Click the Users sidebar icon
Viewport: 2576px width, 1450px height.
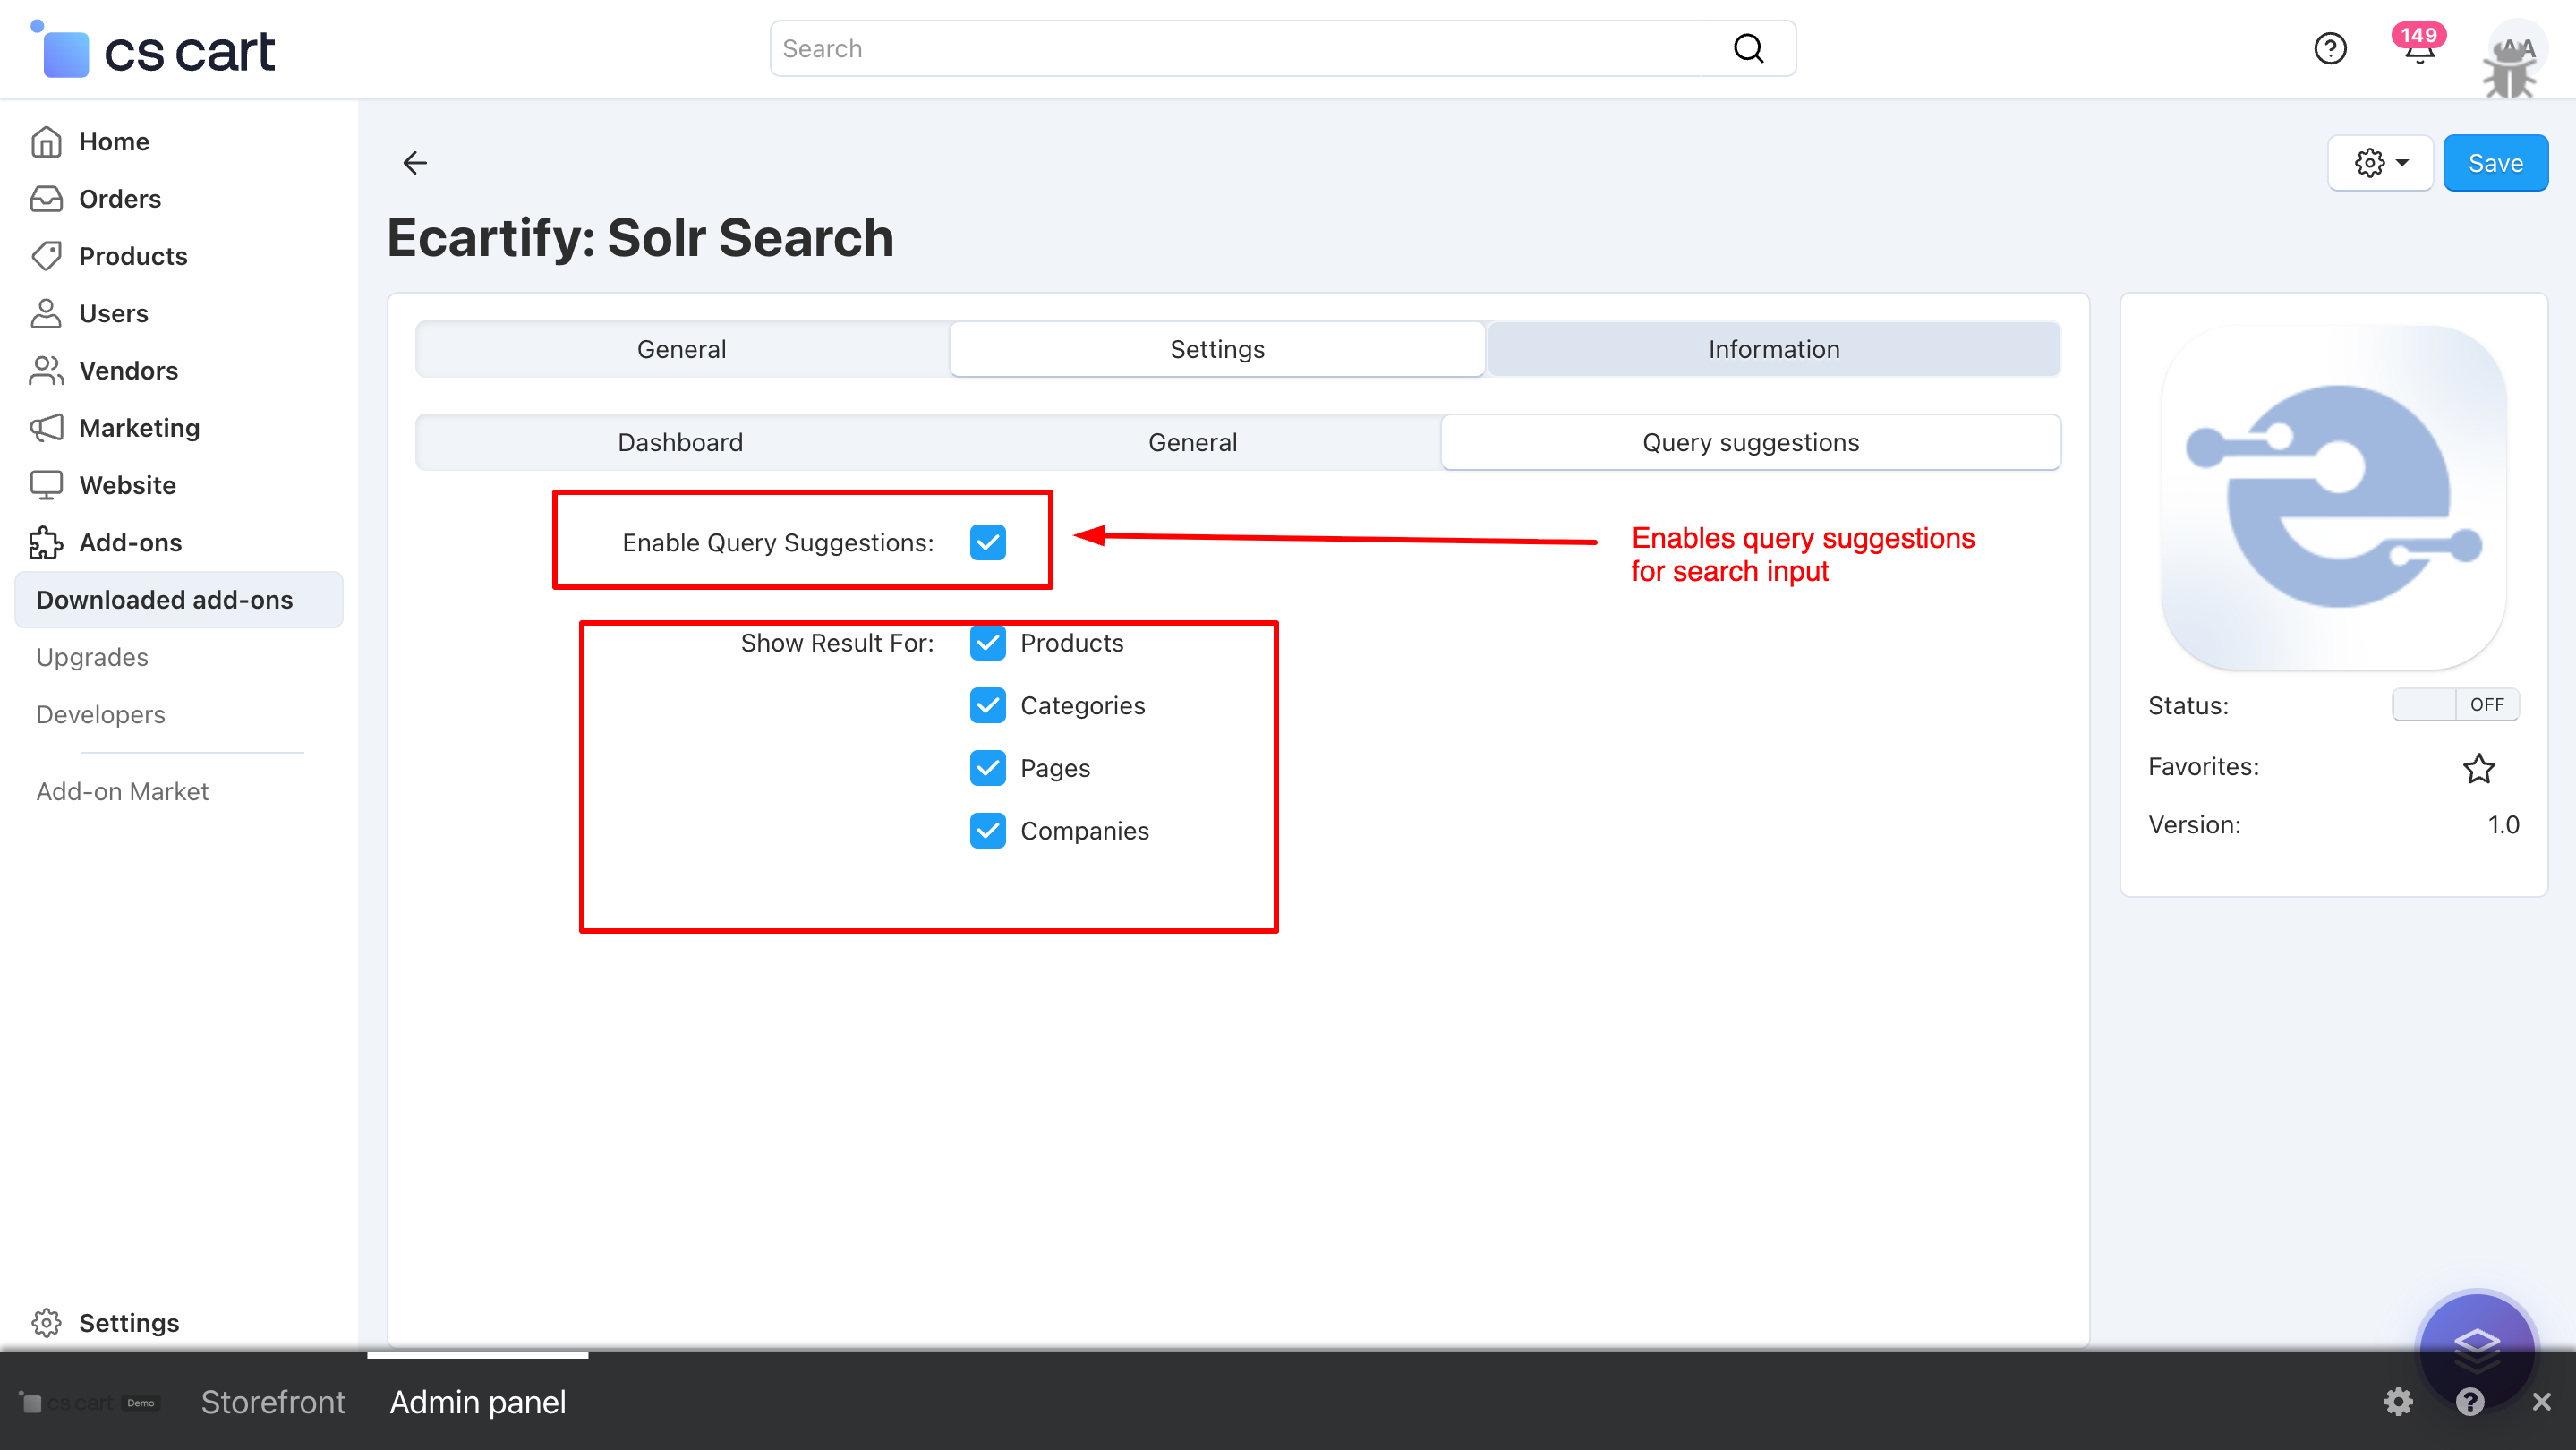[x=46, y=313]
